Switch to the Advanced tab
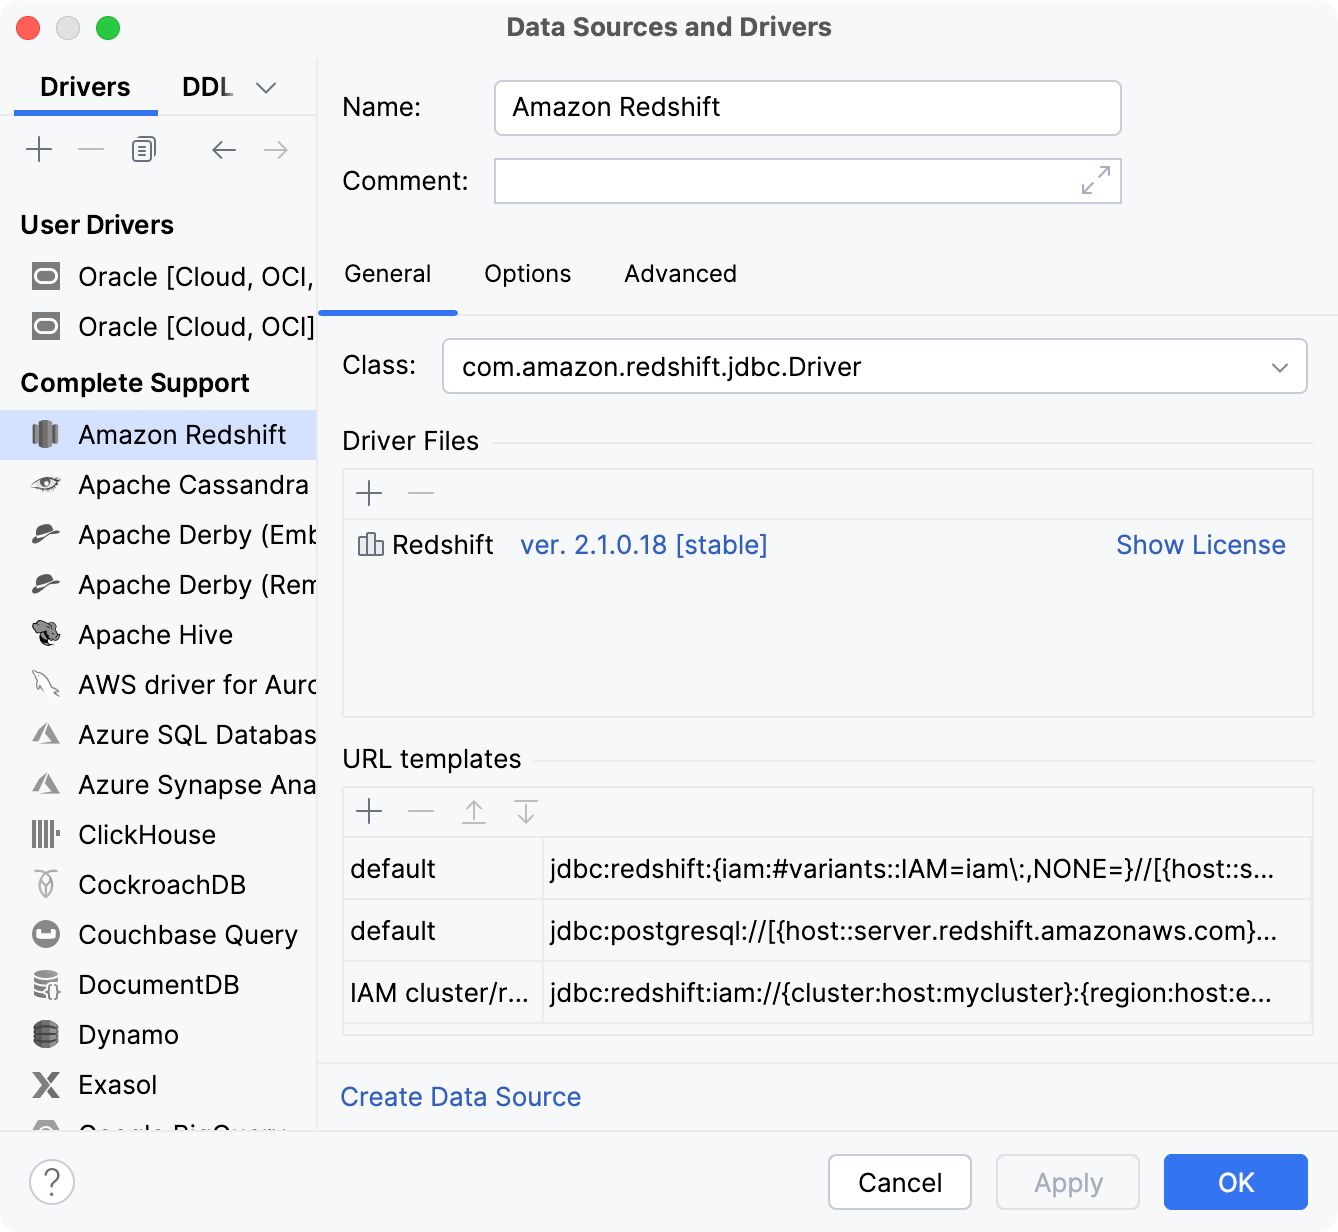The height and width of the screenshot is (1232, 1338). click(x=680, y=274)
